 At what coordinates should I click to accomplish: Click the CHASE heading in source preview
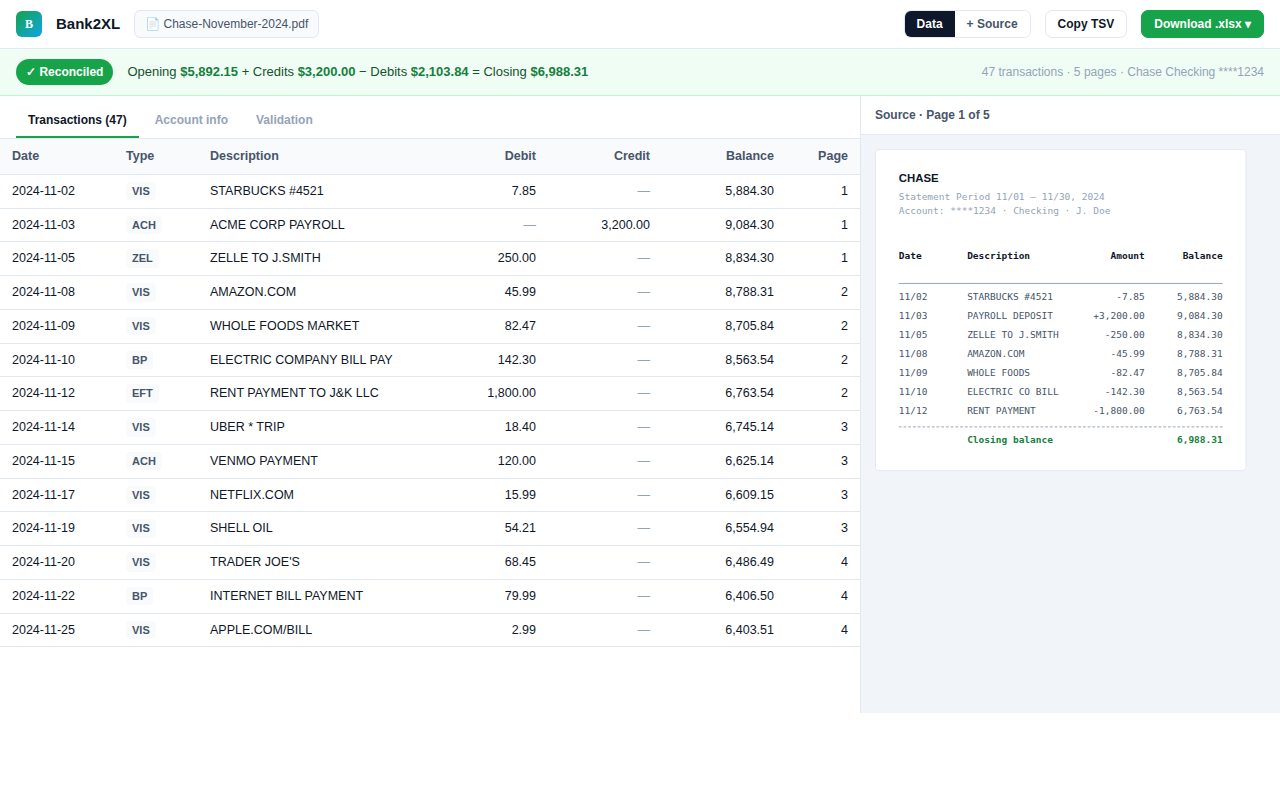(x=918, y=178)
